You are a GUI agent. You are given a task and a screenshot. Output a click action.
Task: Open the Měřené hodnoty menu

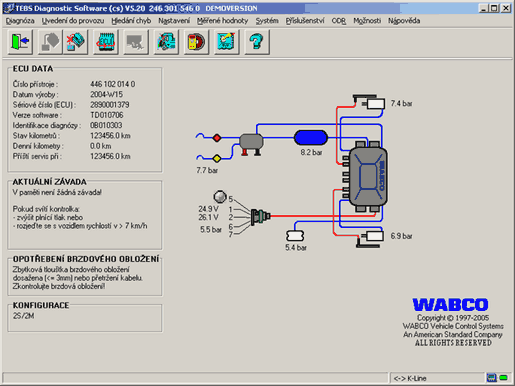(x=222, y=21)
